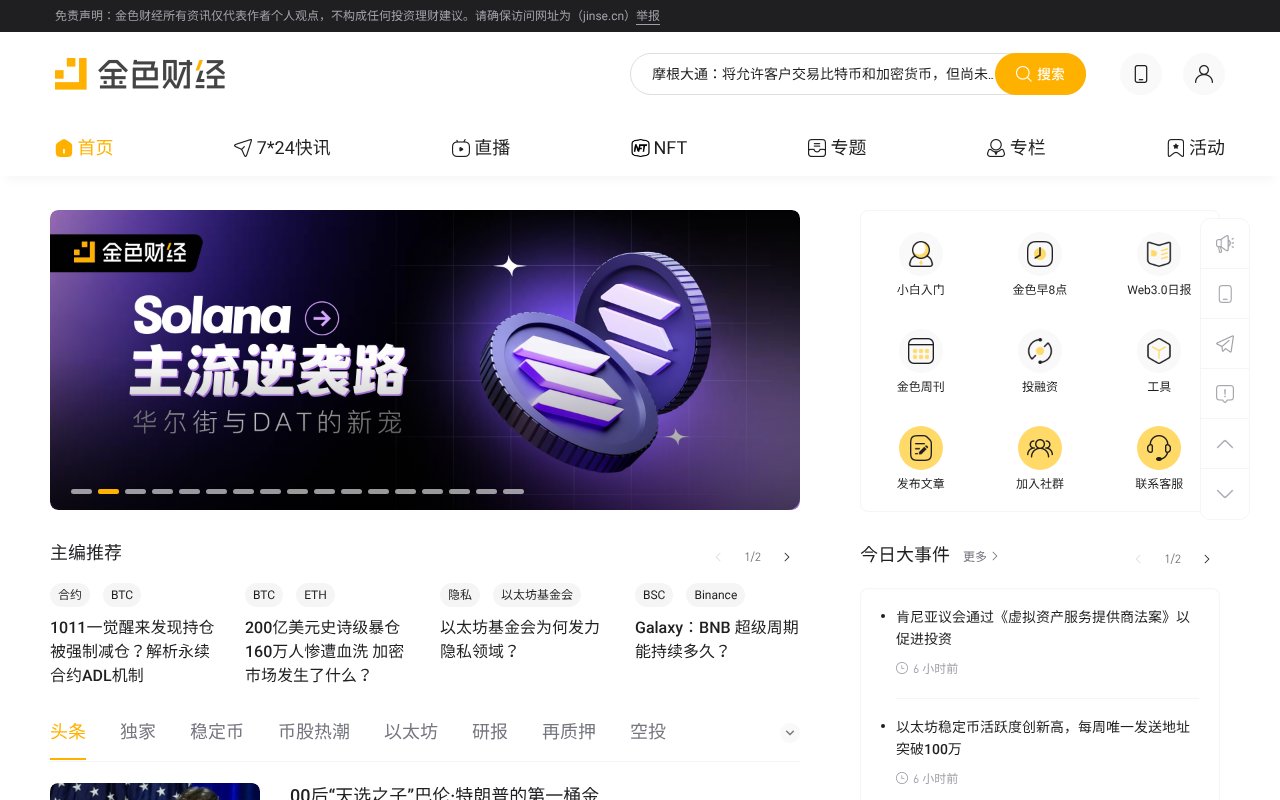Viewport: 1280px width, 800px height.
Task: Click the Telegram paper plane icon
Action: click(1224, 344)
